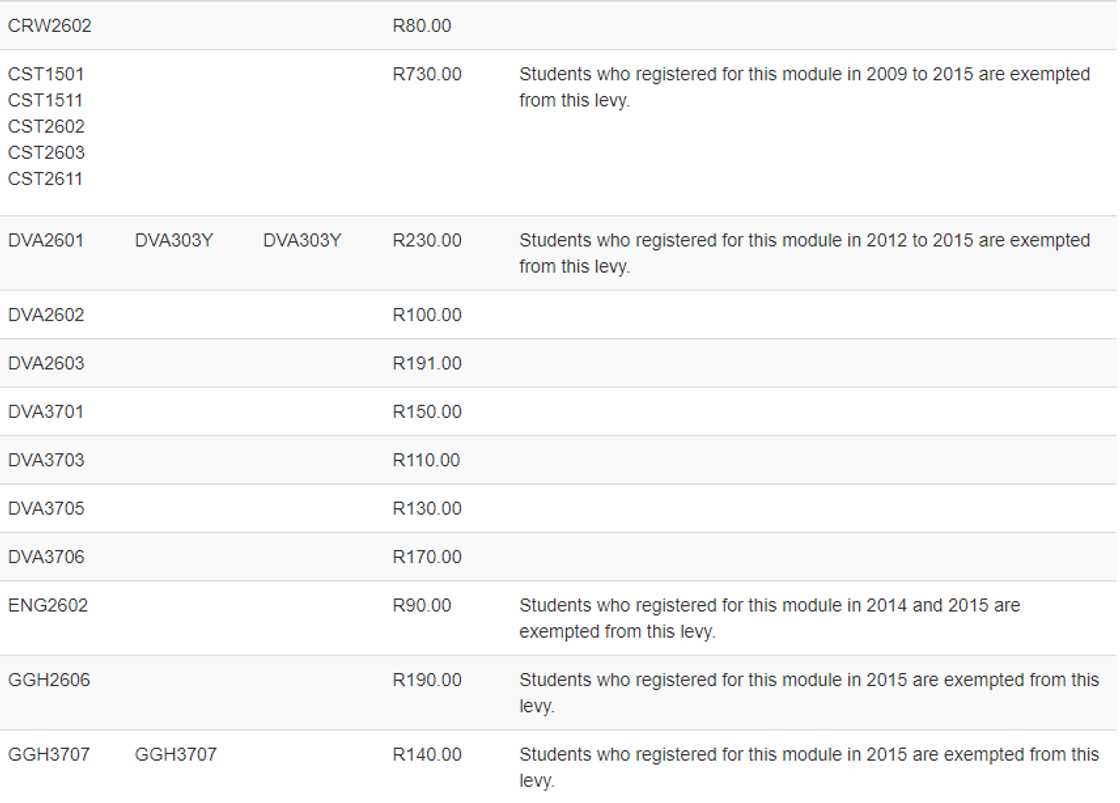Click the first DVA303Y code

174,240
